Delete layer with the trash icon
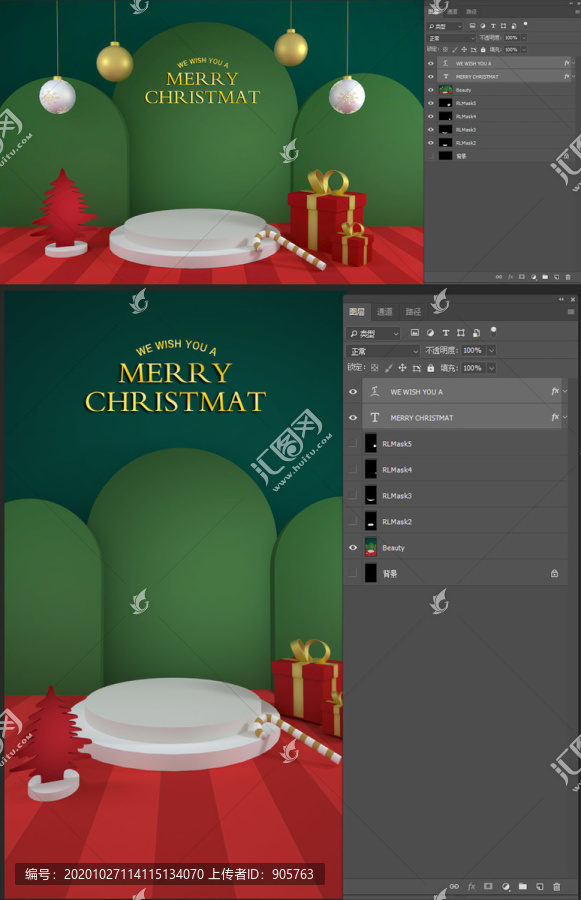 [556, 887]
